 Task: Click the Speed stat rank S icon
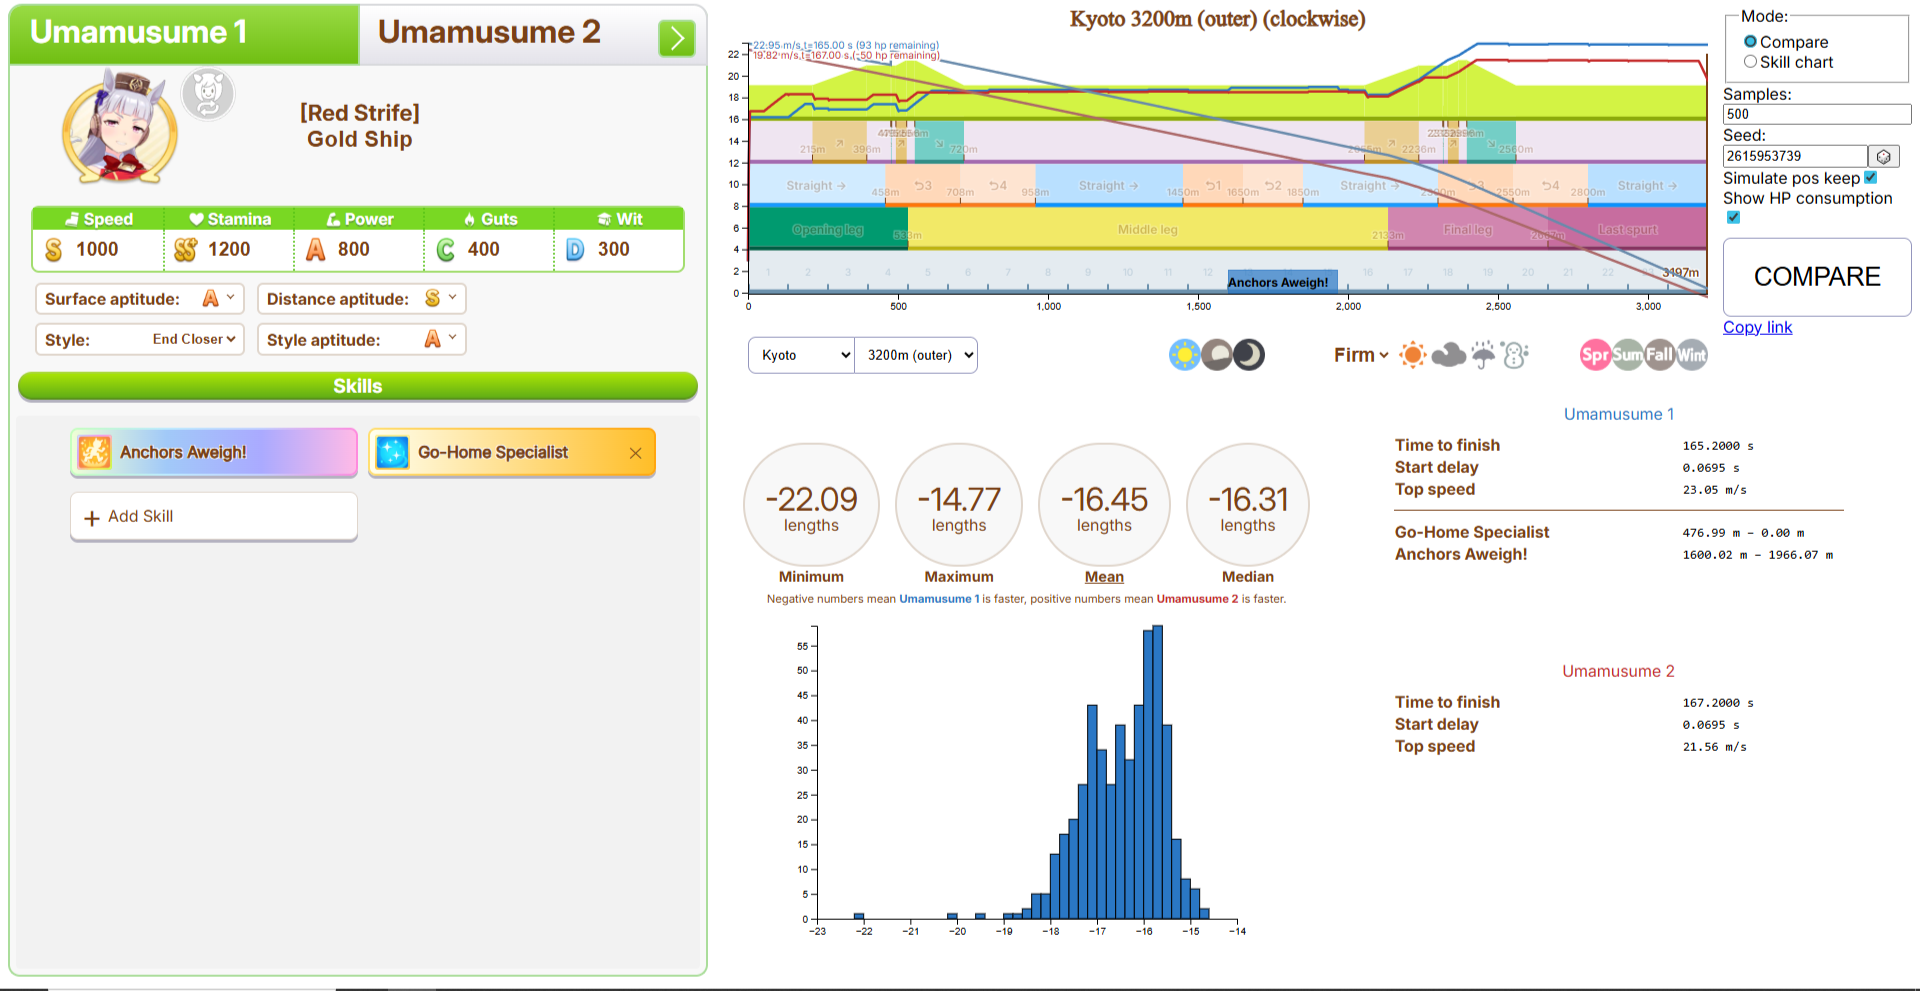(x=54, y=249)
